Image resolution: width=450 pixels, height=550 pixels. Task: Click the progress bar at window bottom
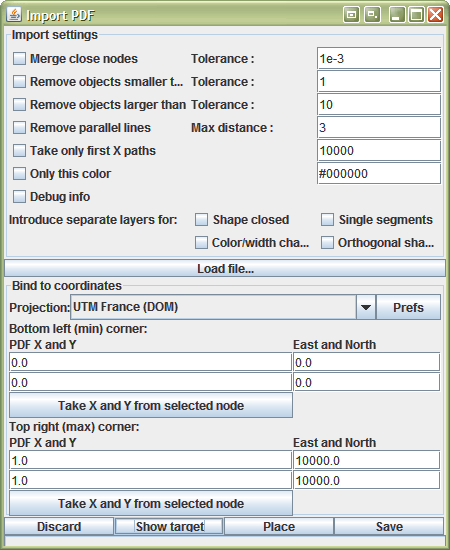point(225,541)
